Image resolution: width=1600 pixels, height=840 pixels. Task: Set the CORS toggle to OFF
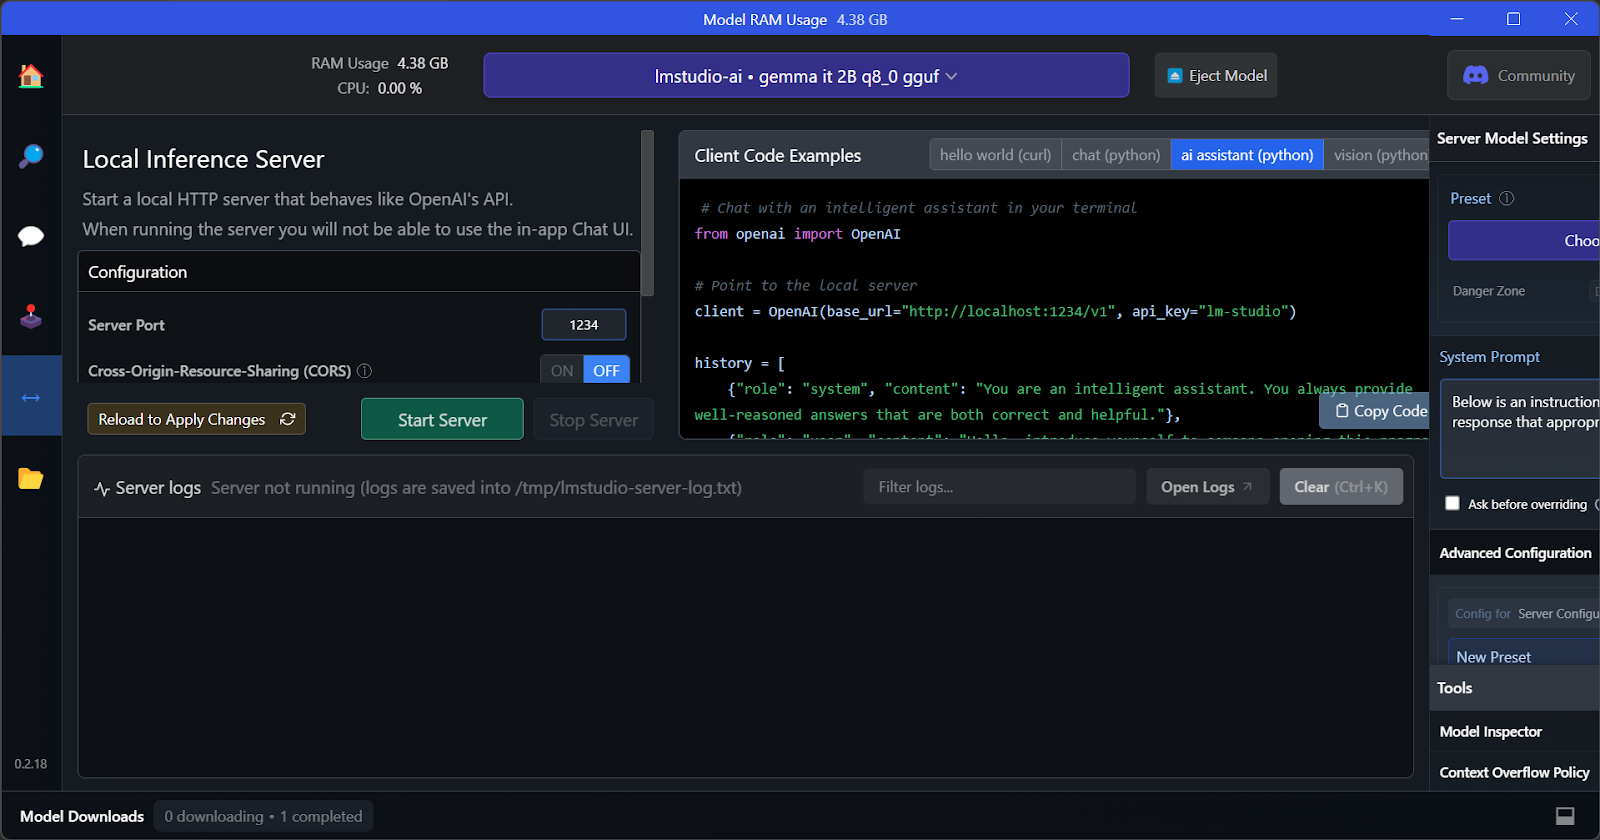click(606, 370)
